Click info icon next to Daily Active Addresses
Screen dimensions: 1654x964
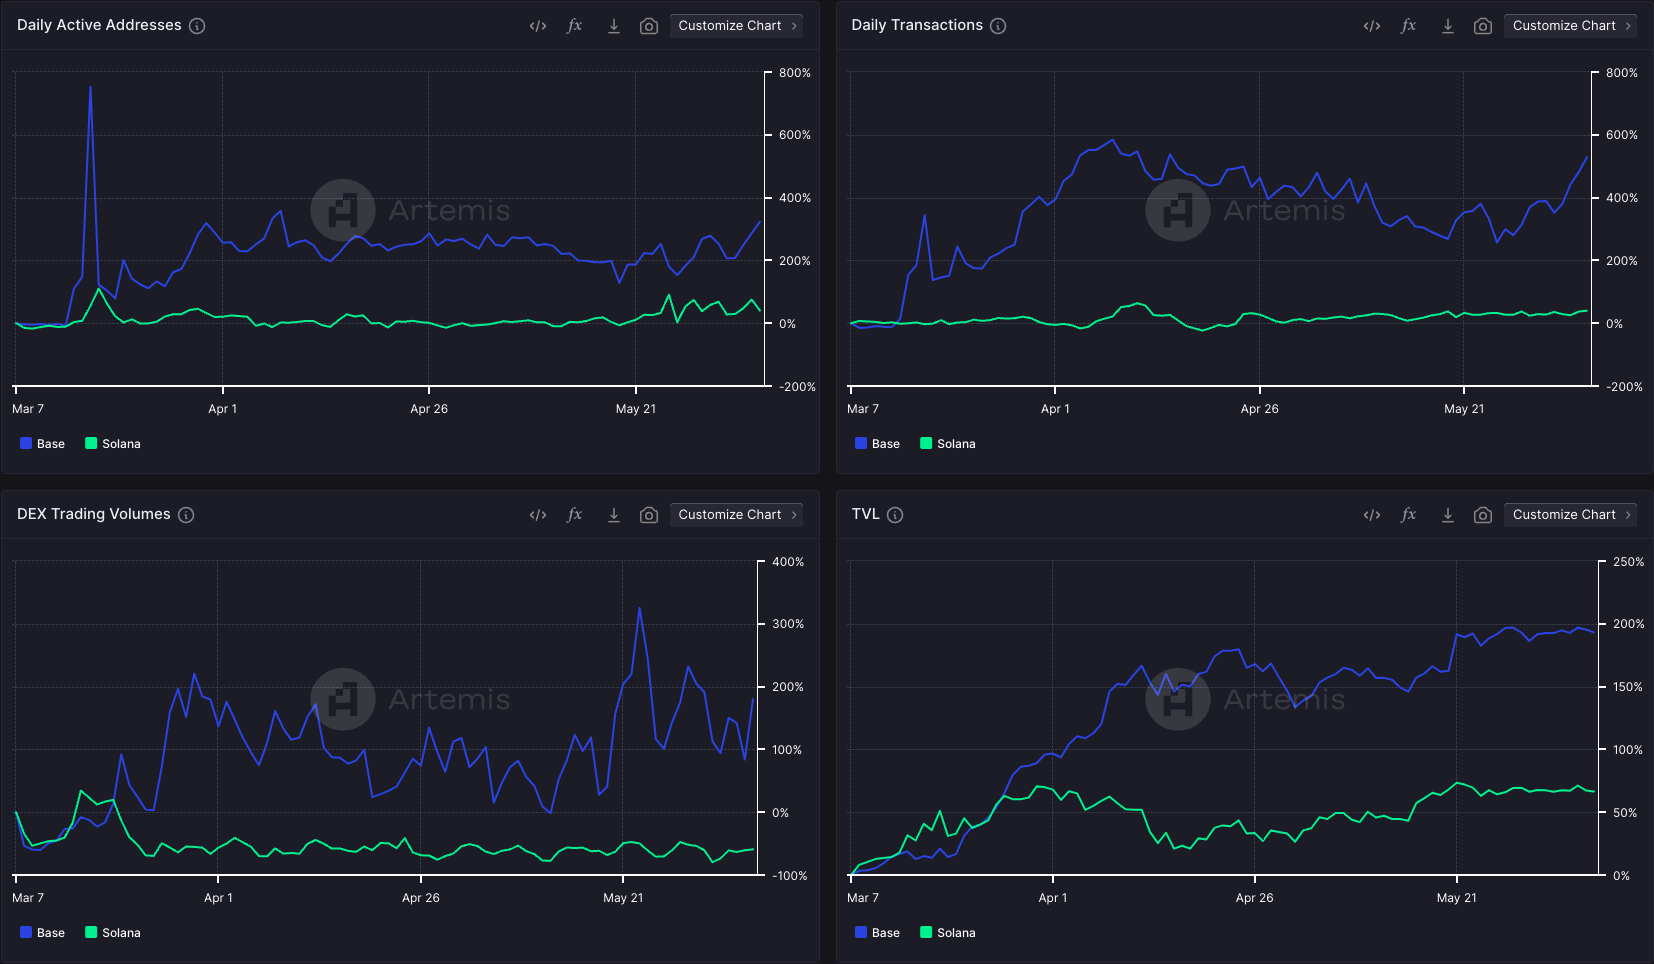pos(197,26)
